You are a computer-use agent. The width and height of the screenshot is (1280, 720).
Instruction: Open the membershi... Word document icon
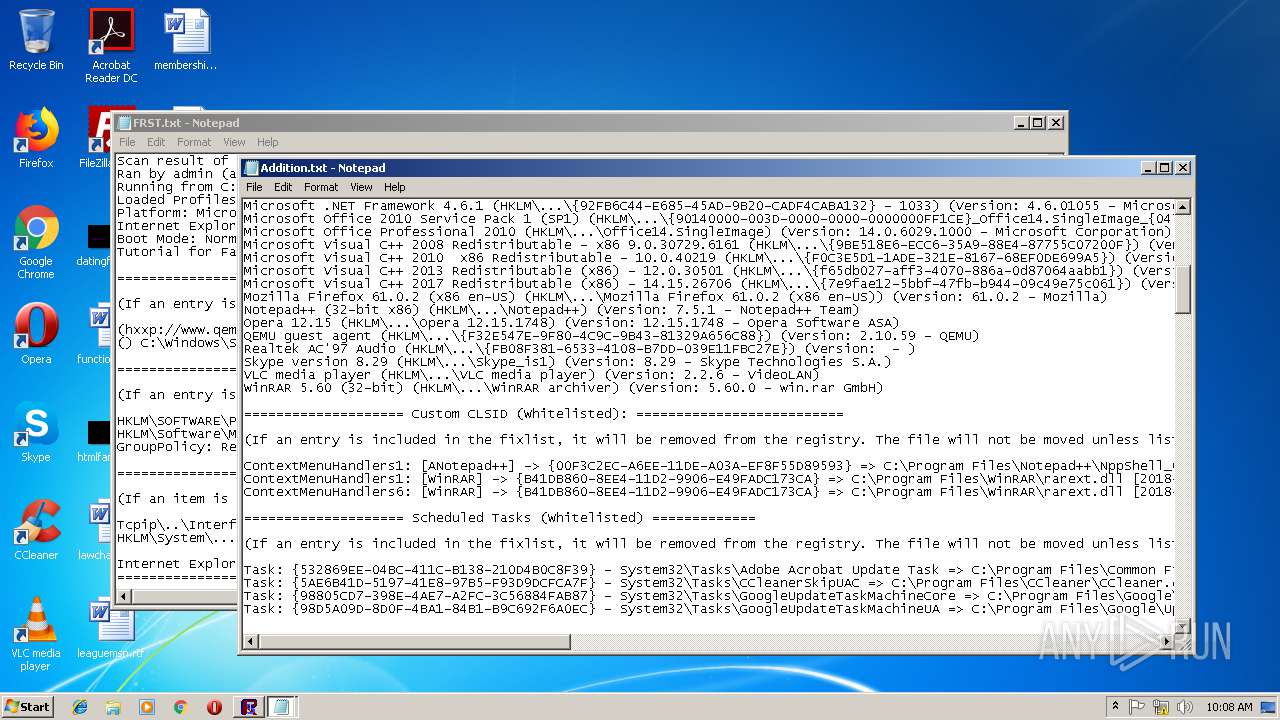point(186,40)
